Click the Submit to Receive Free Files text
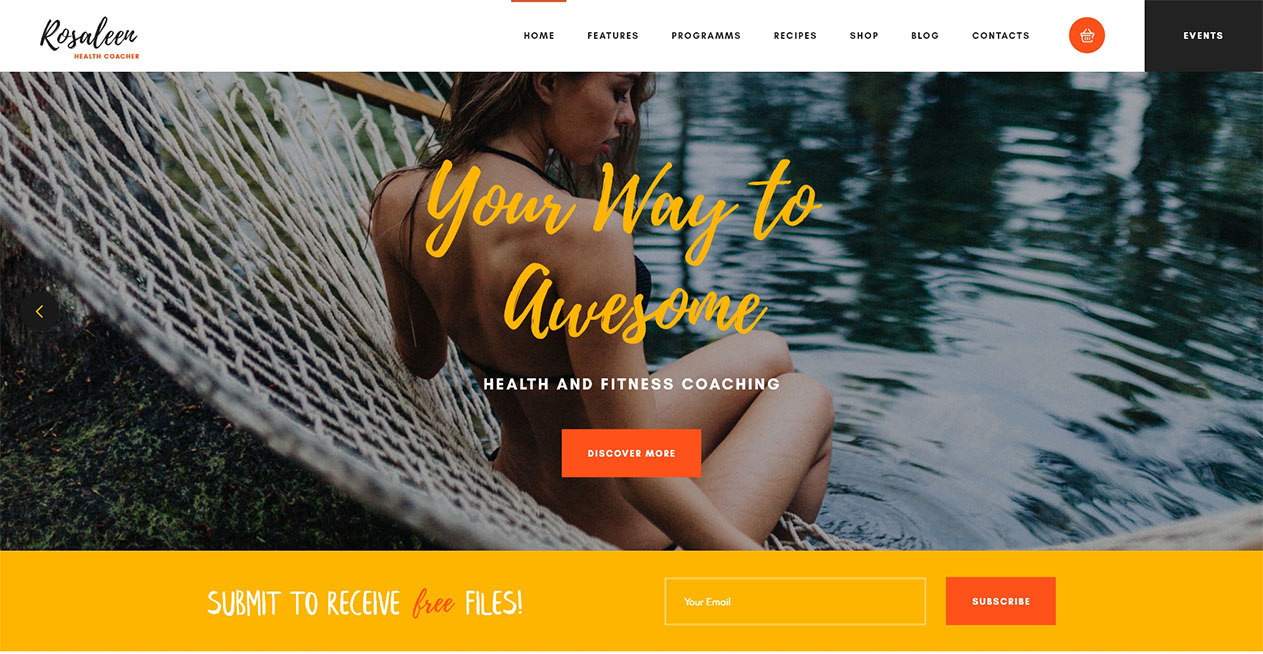Viewport: 1263px width, 654px height. click(365, 603)
